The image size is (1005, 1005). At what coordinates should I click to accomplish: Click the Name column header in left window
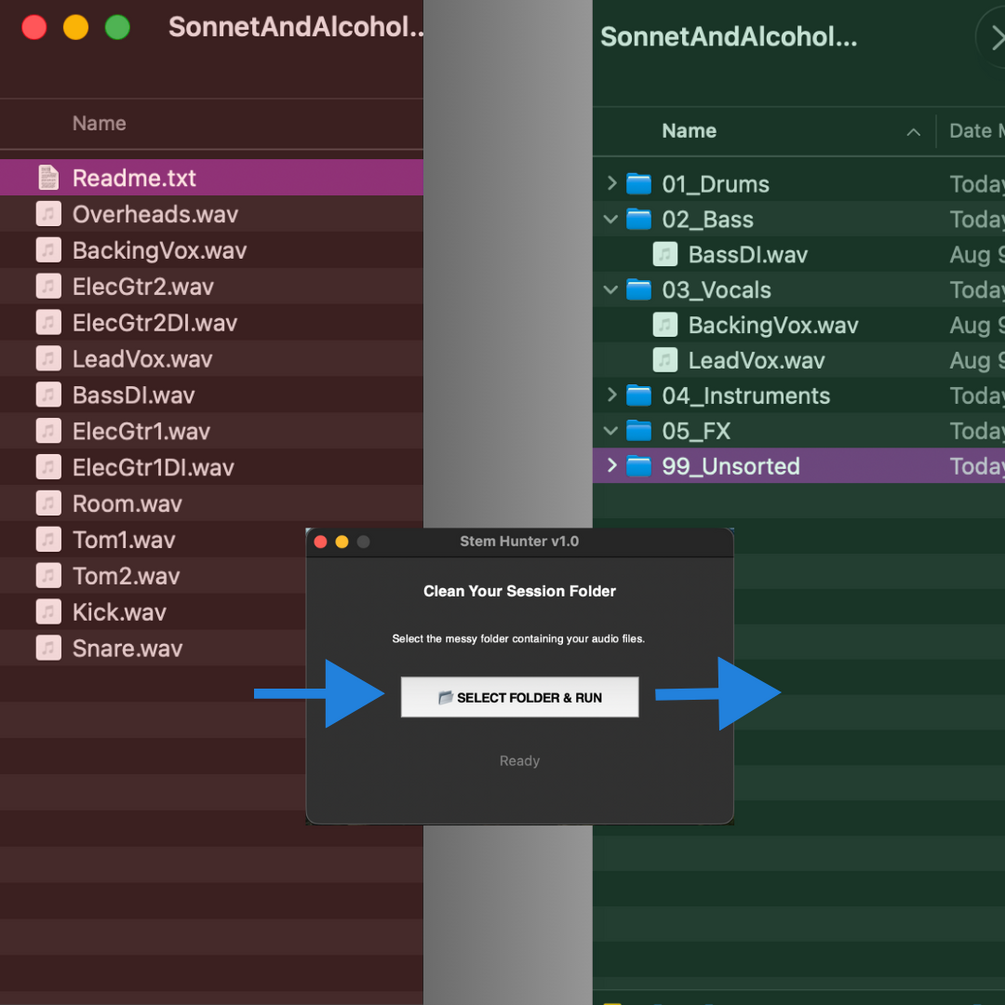[99, 124]
